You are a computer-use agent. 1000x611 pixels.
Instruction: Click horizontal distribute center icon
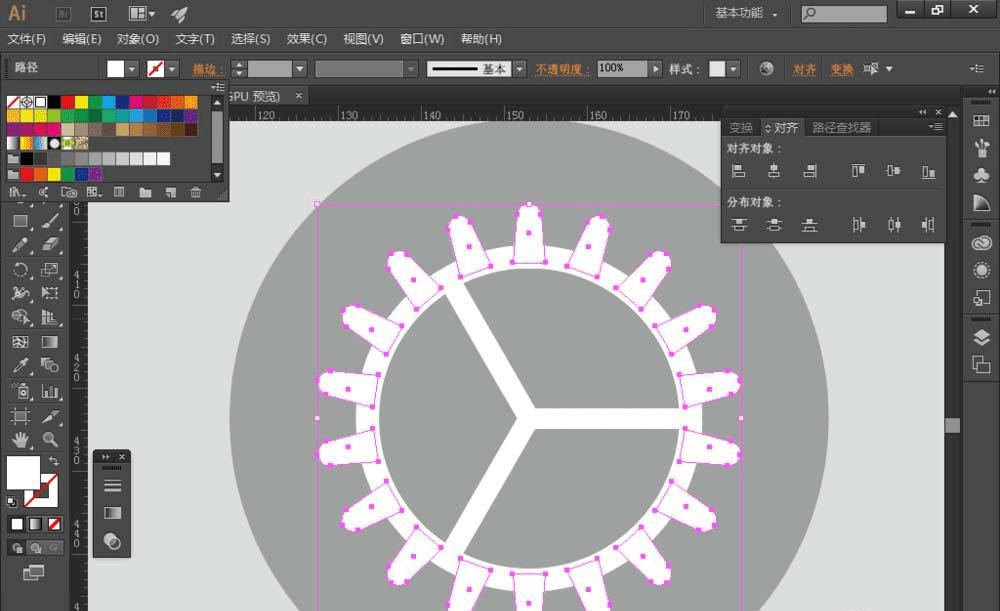894,225
